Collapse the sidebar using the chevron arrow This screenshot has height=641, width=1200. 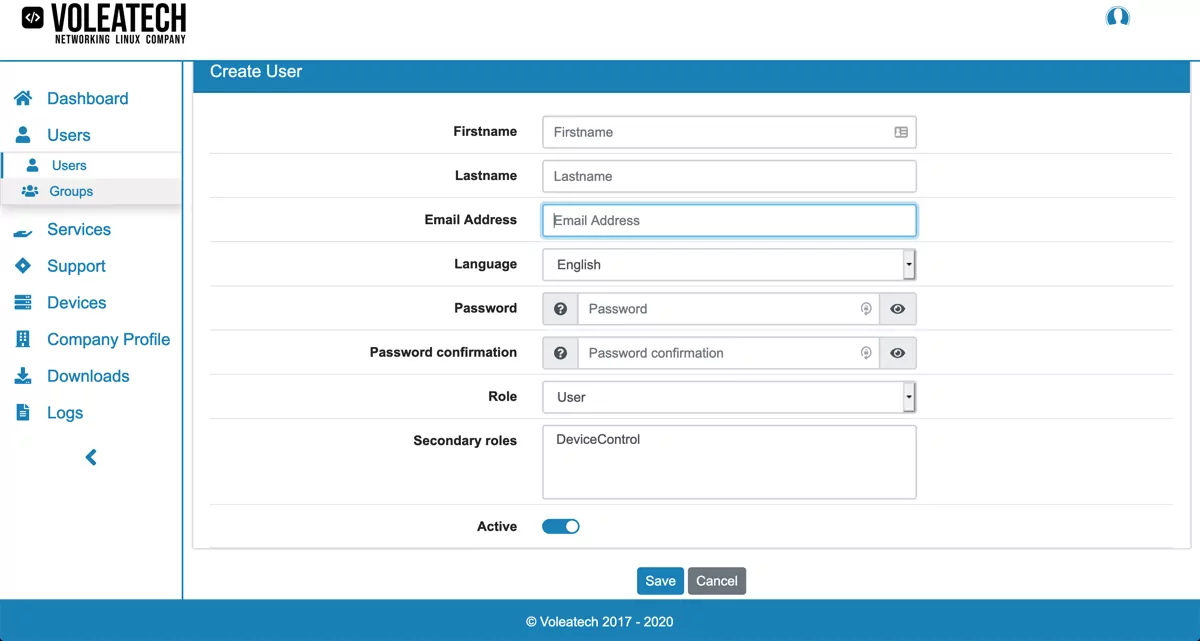(90, 457)
